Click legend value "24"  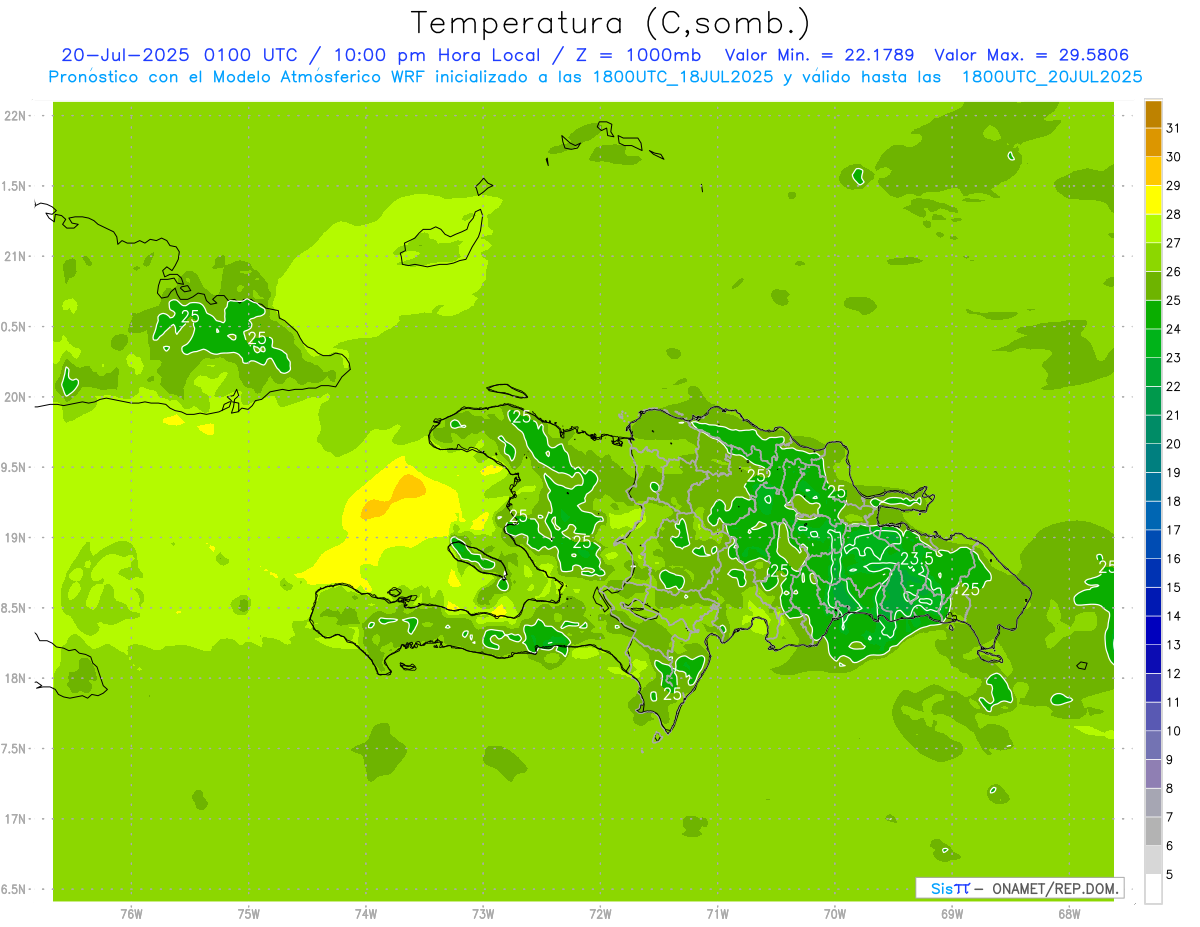tap(1174, 329)
